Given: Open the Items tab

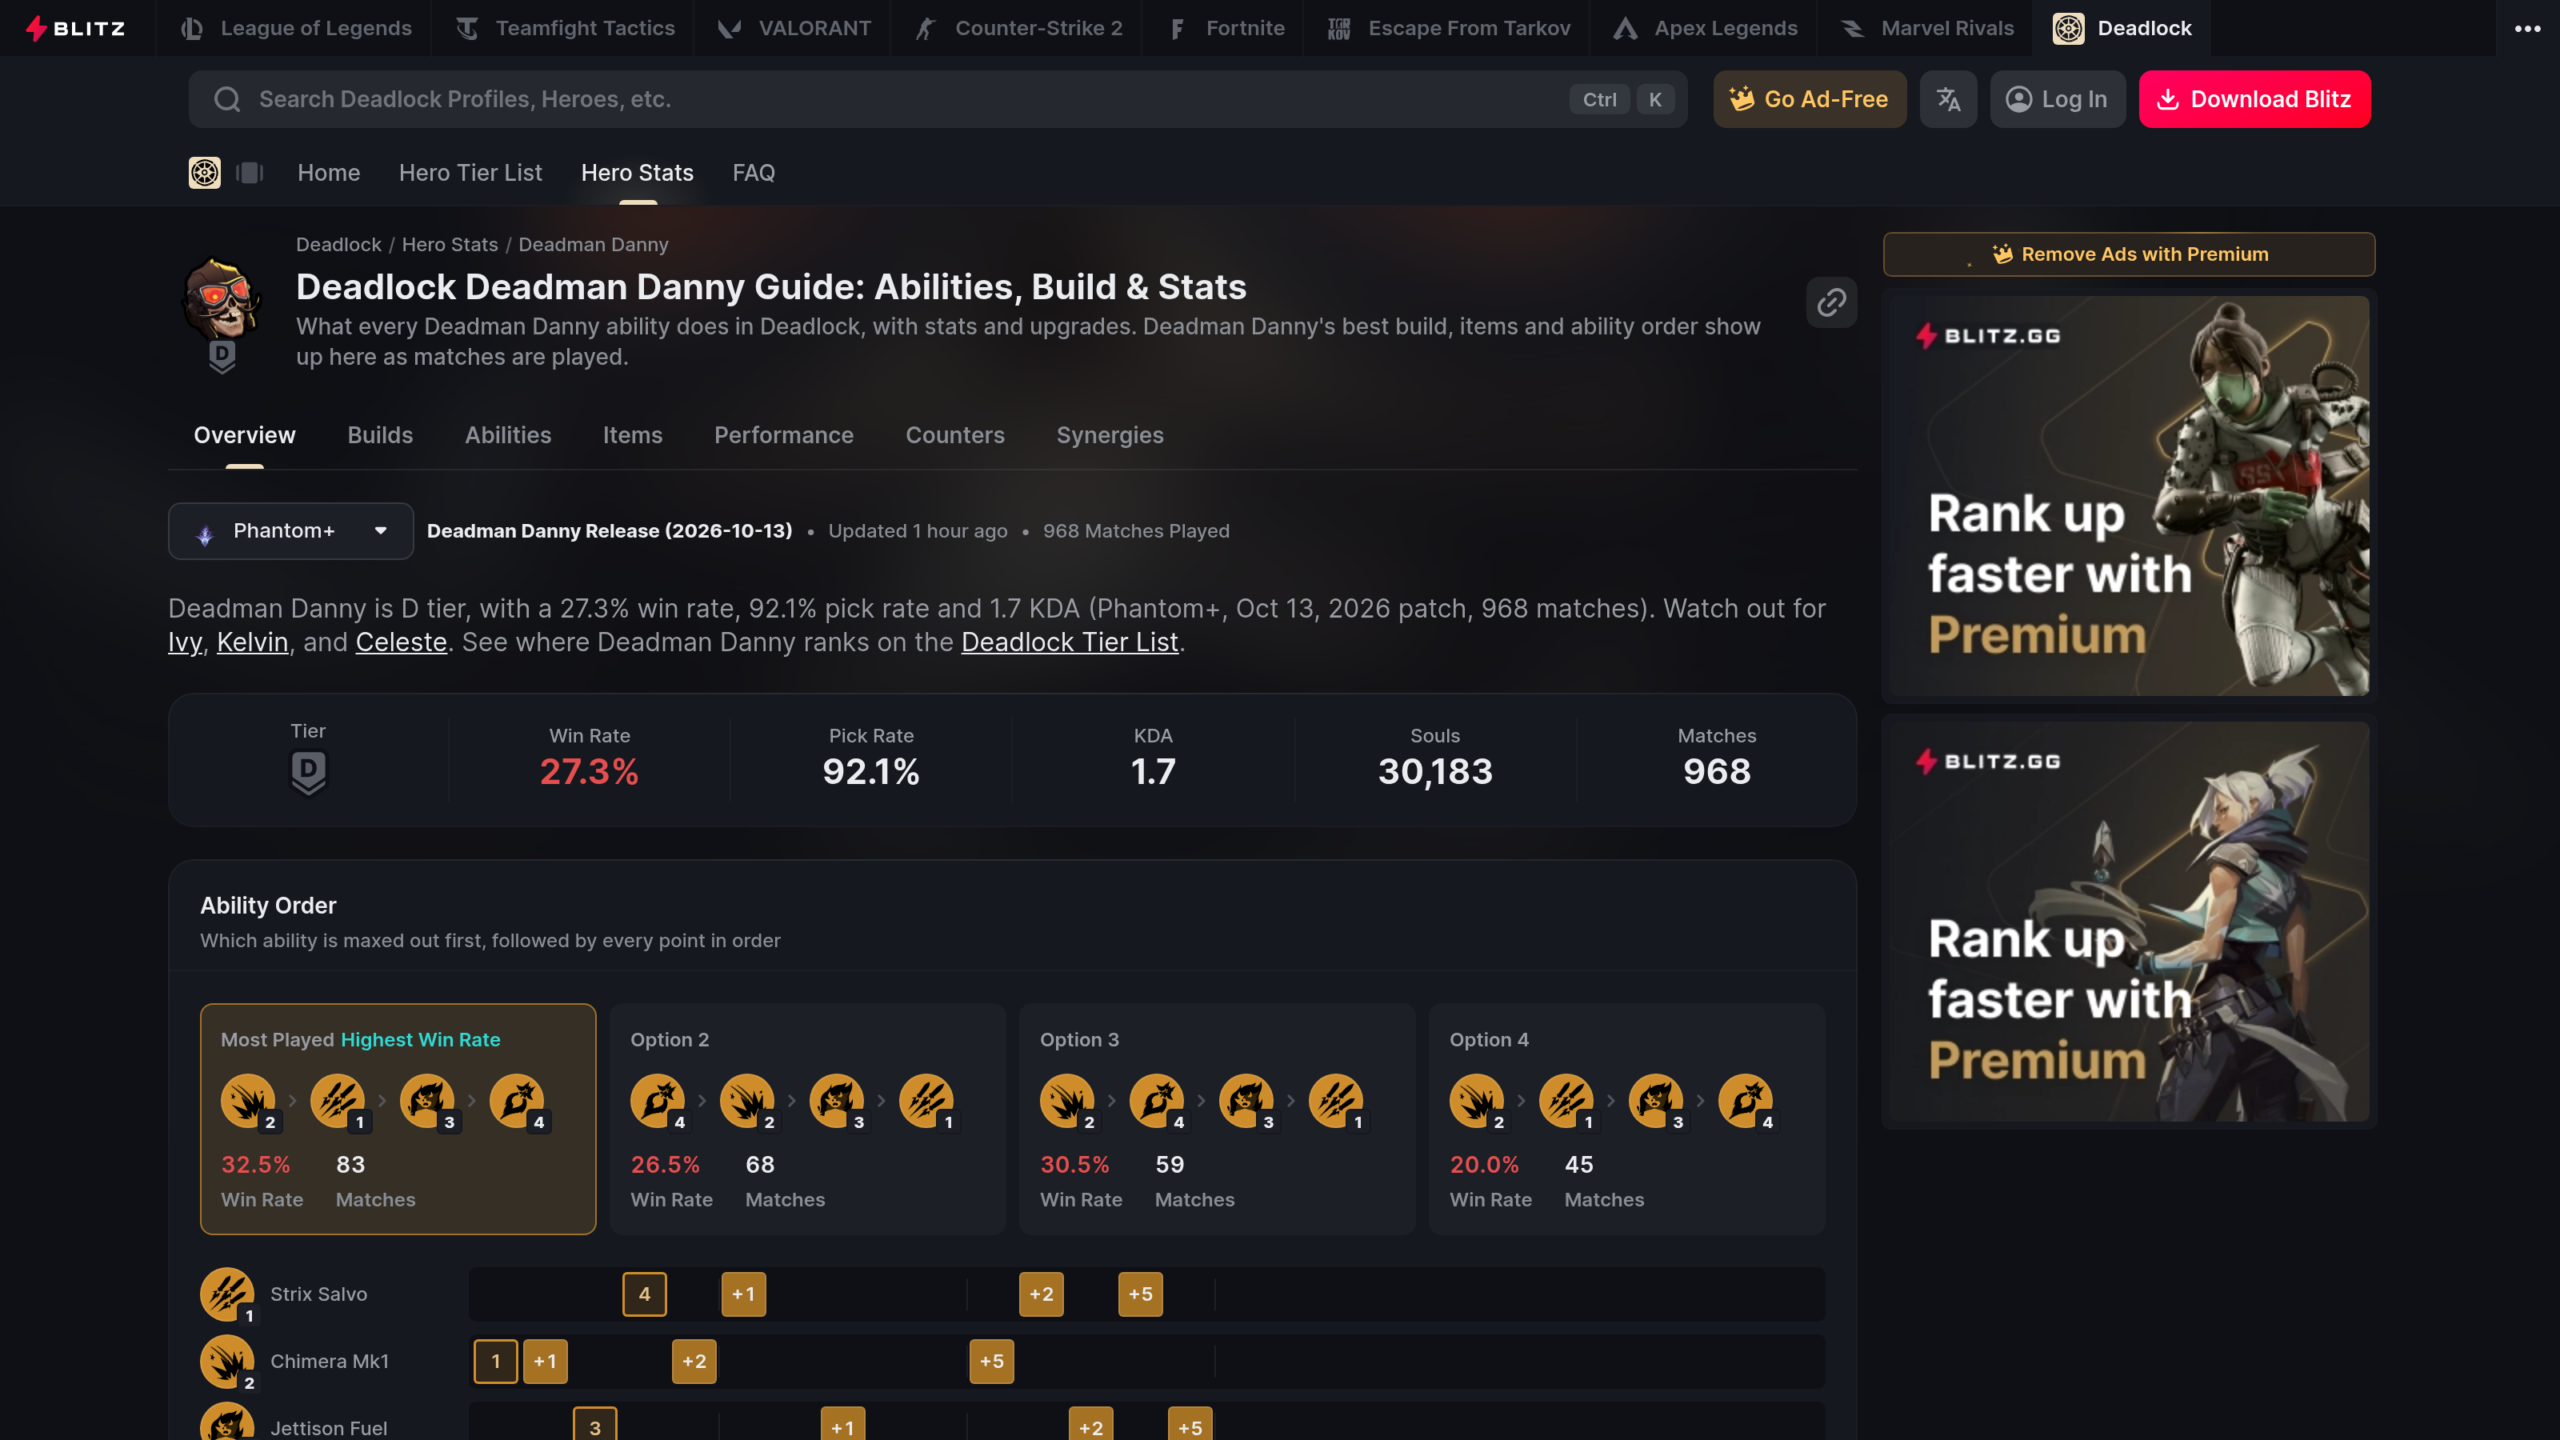Looking at the screenshot, I should (x=633, y=435).
